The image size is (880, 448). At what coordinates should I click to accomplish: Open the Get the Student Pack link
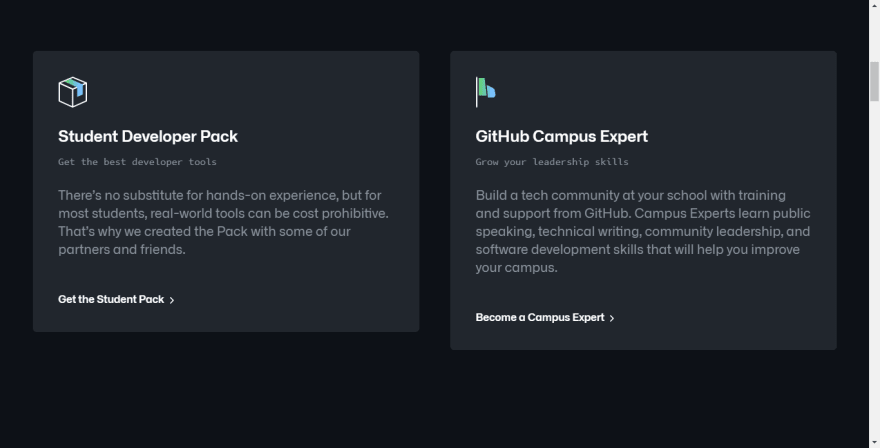pyautogui.click(x=116, y=299)
